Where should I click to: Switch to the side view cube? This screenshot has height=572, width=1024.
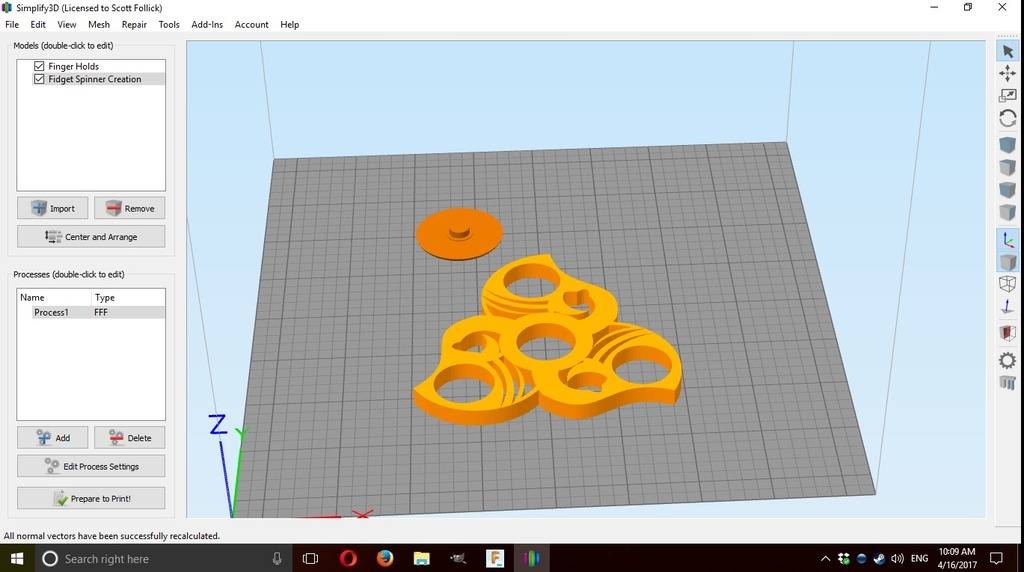point(1008,212)
